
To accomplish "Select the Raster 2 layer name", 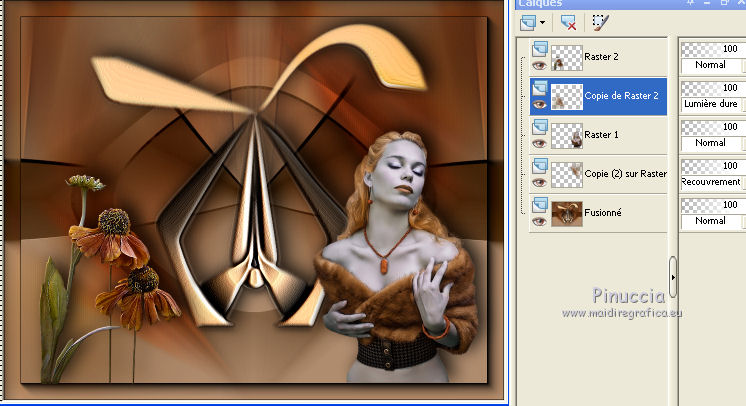I will tap(601, 57).
